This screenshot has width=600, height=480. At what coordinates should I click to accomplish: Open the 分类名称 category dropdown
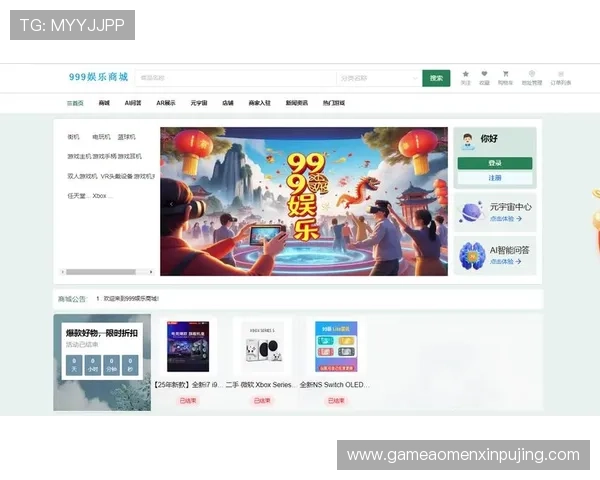379,78
